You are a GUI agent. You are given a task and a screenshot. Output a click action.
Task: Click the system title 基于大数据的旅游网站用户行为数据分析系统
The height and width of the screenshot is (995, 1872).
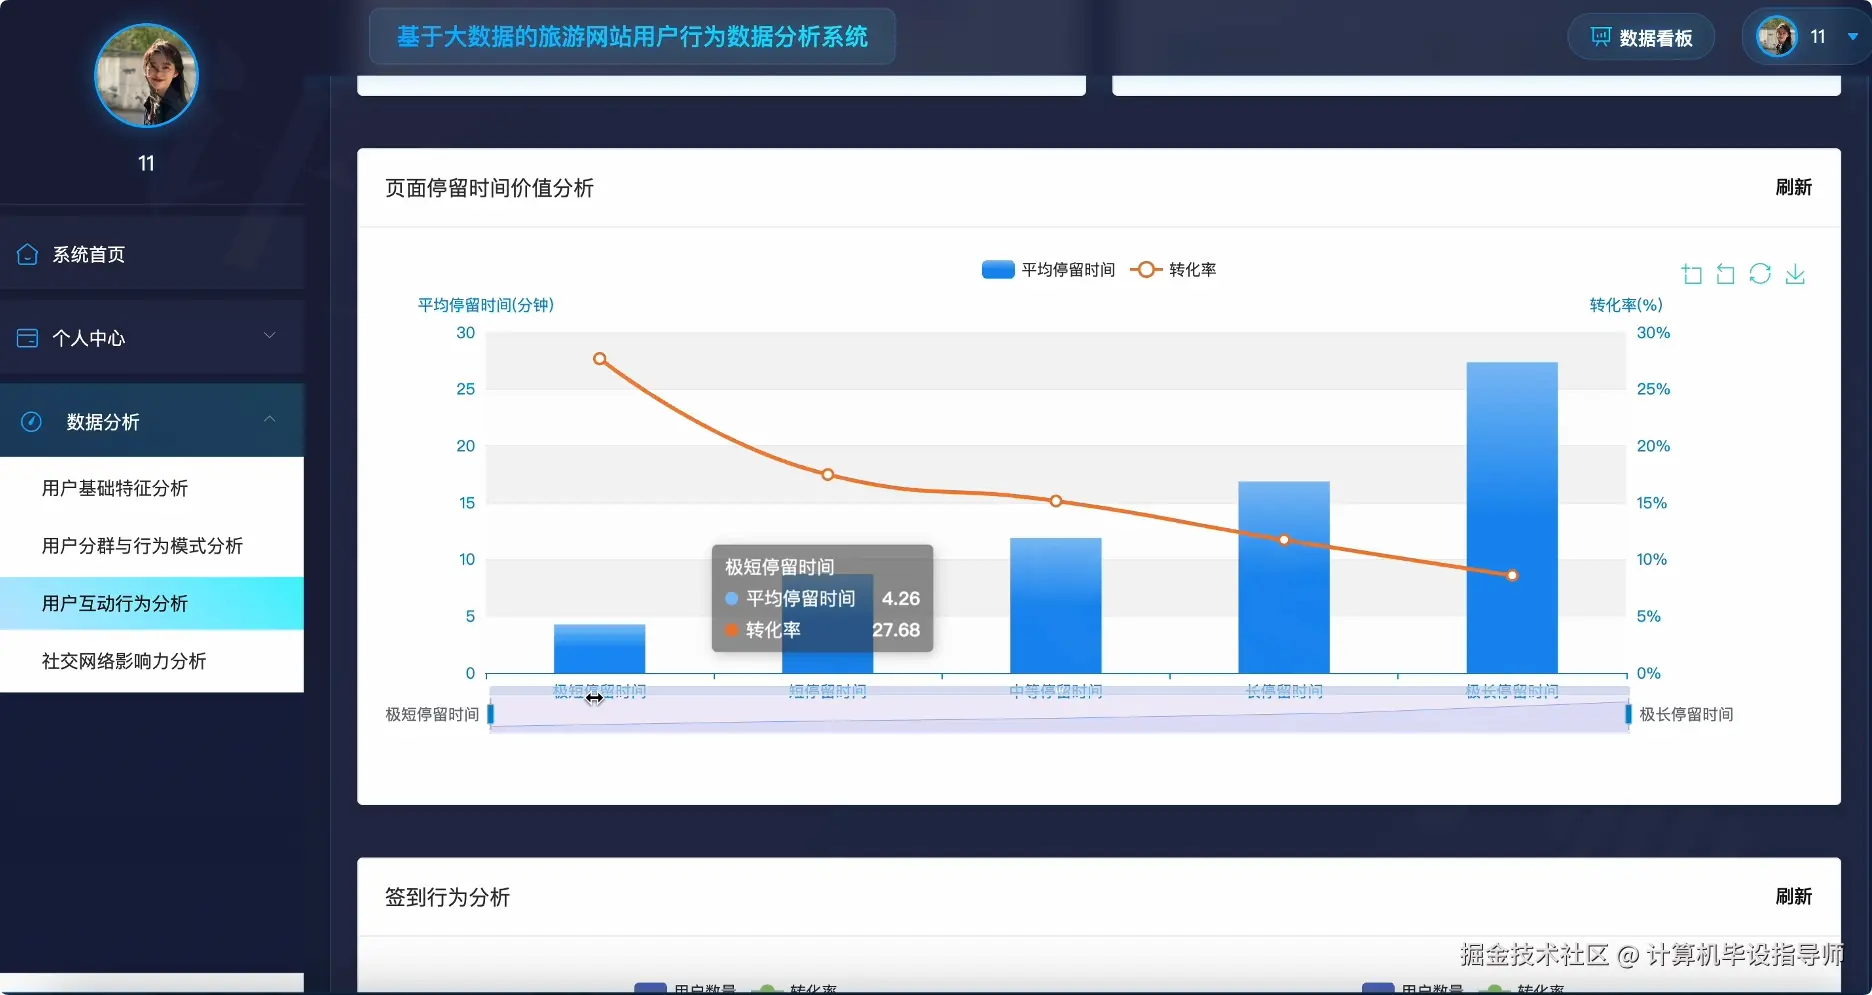[632, 37]
